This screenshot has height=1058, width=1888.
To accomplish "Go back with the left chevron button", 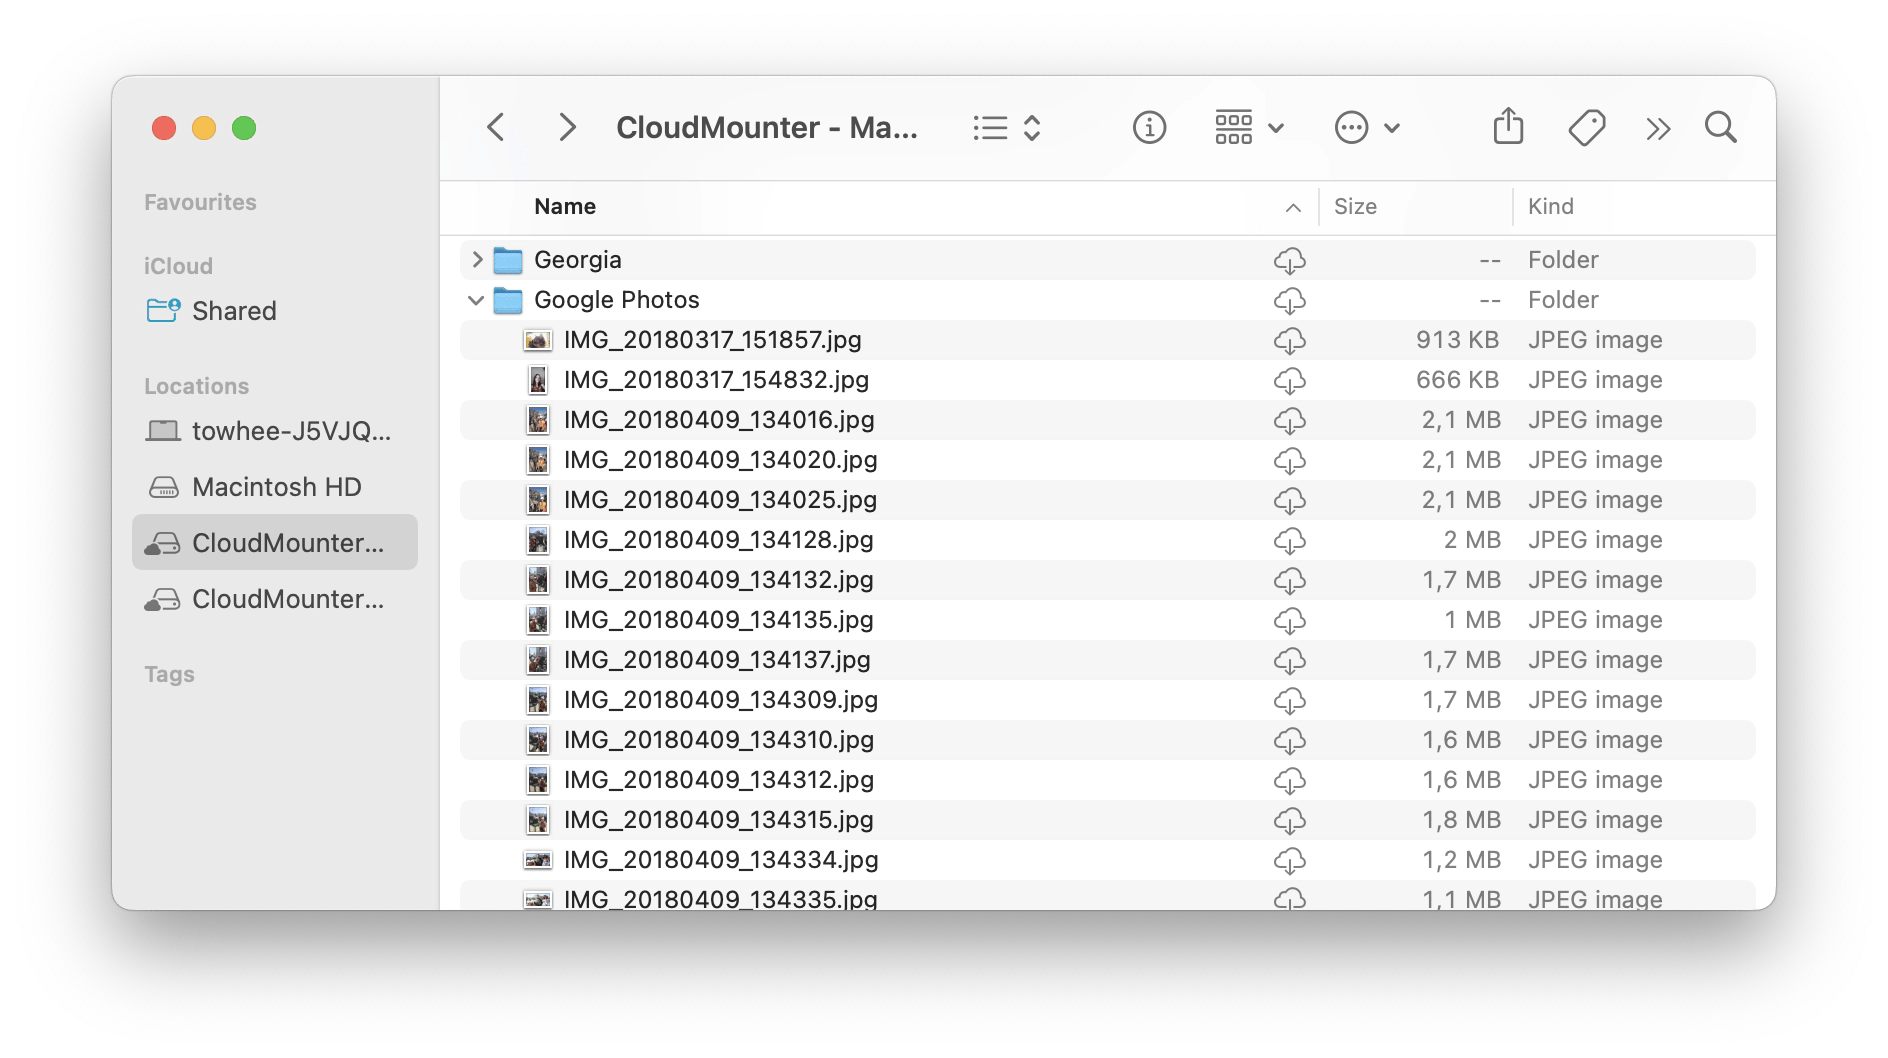I will point(495,128).
